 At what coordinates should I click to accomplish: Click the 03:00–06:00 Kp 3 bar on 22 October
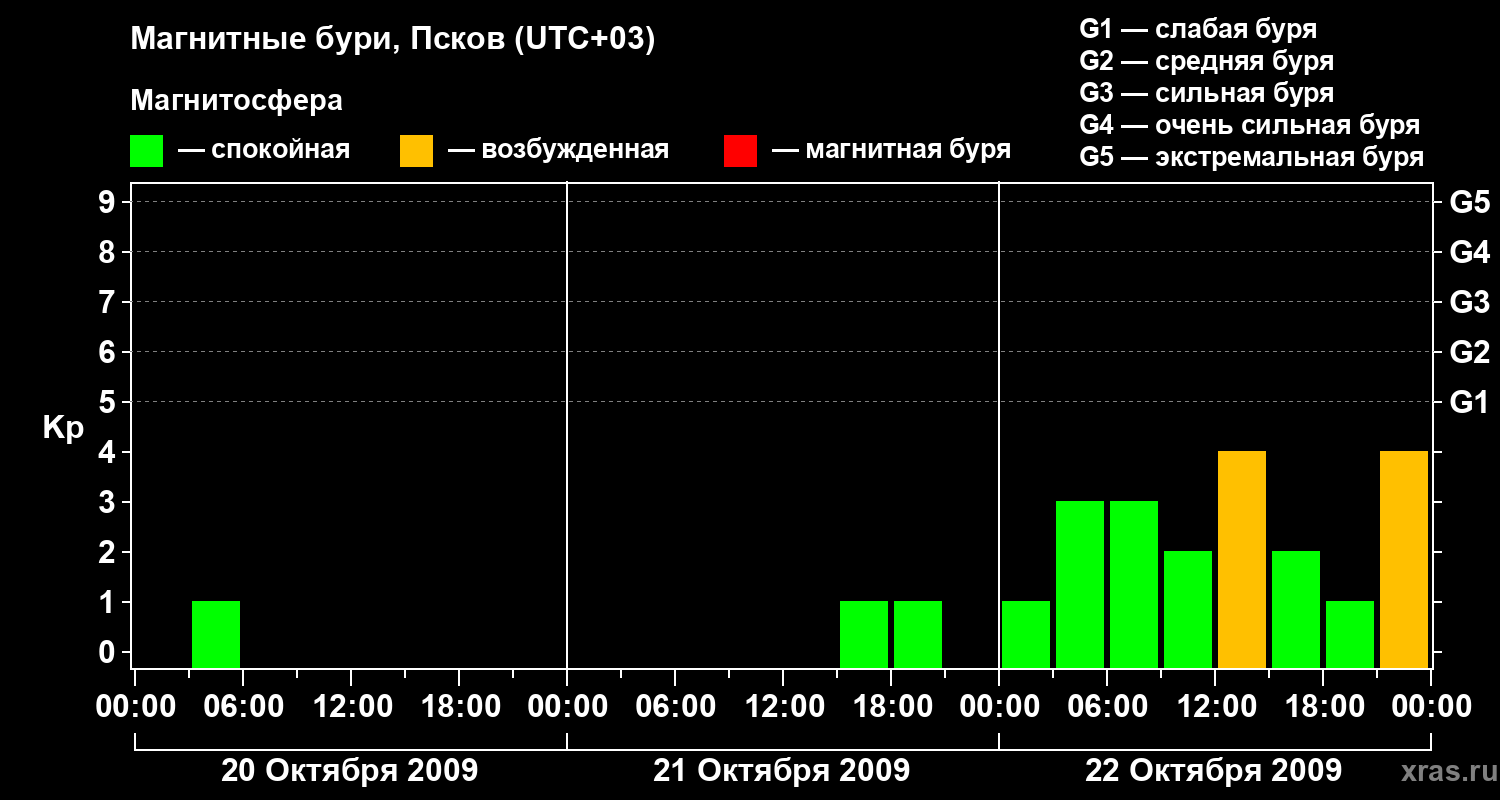[1080, 585]
